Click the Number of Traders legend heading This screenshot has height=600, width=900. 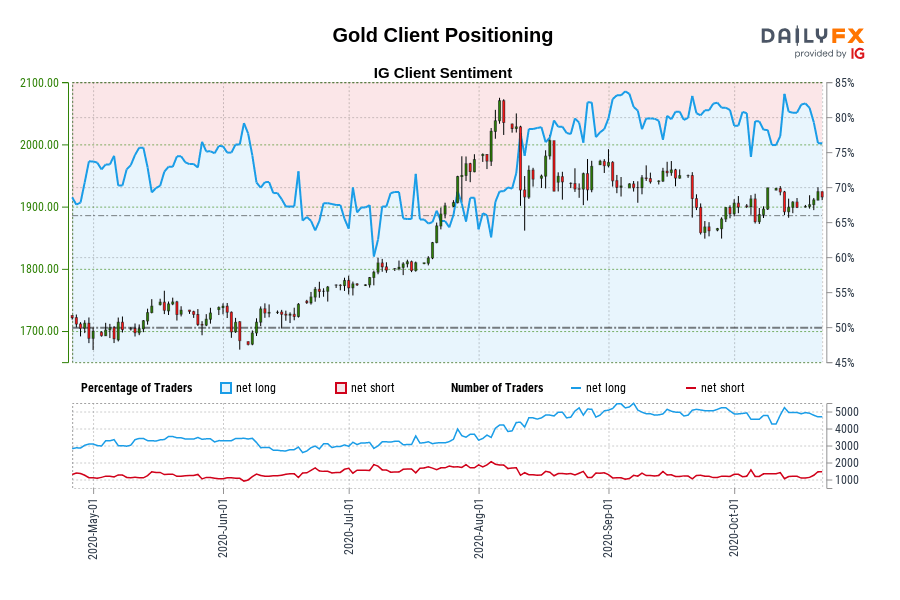[497, 388]
